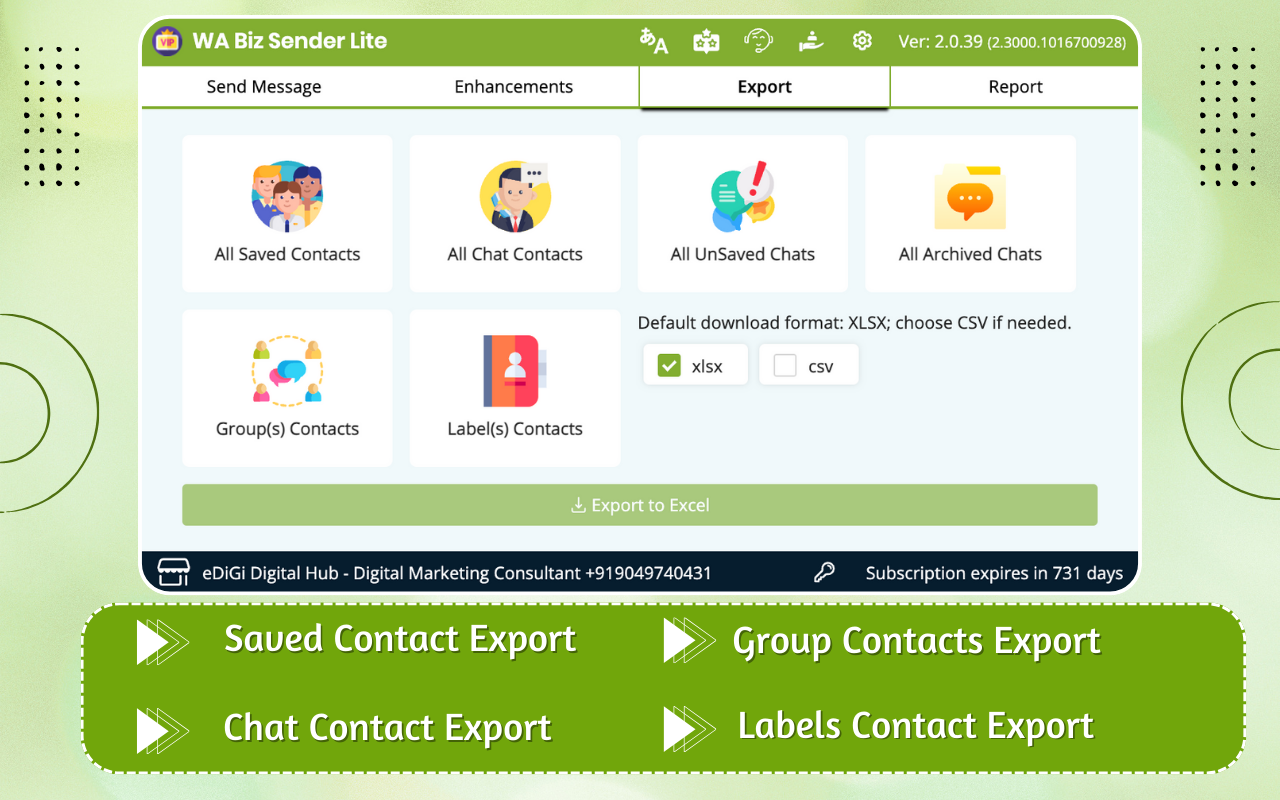Click the download arrow on Export button
Image resolution: width=1280 pixels, height=800 pixels.
pos(578,505)
